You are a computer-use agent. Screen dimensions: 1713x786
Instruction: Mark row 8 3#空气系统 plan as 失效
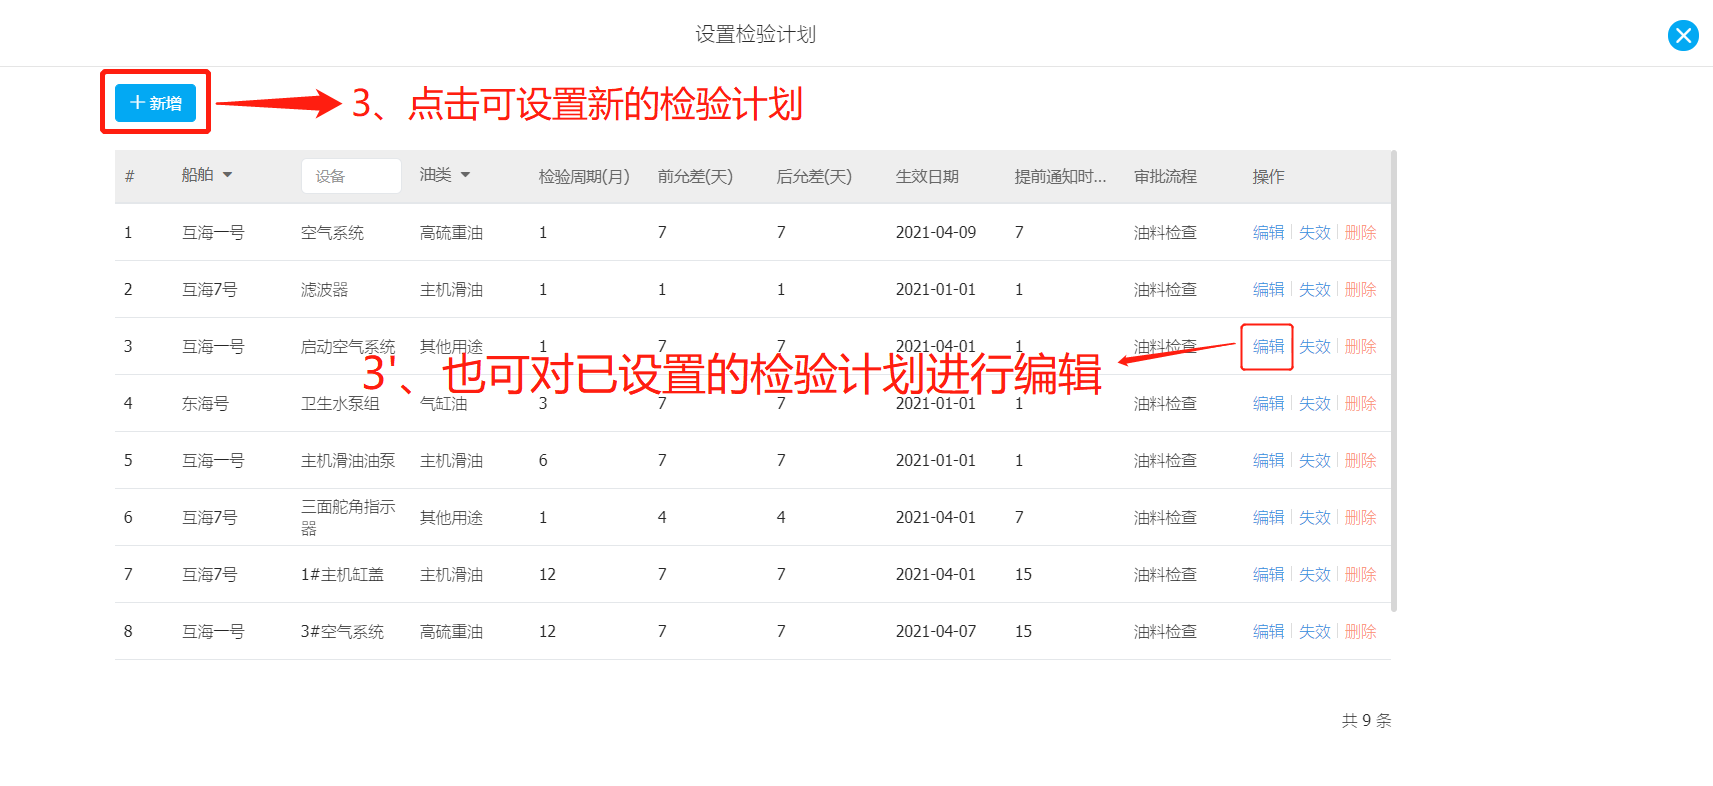(1314, 631)
